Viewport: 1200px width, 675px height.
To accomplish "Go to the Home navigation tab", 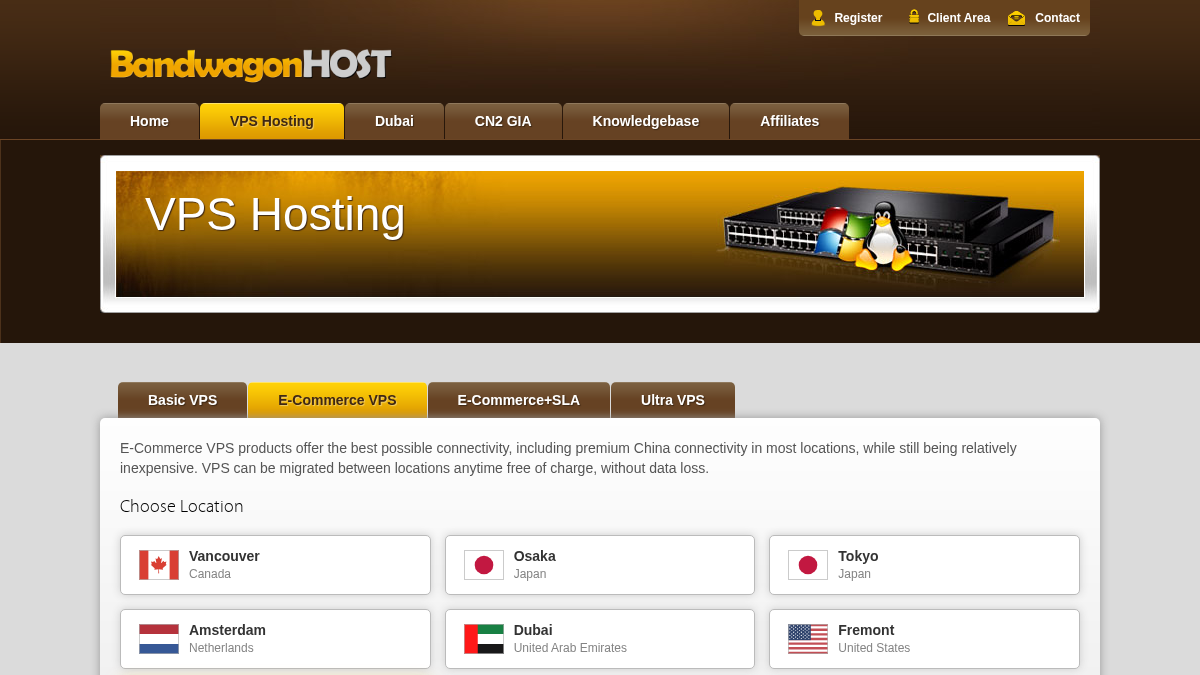I will [149, 121].
